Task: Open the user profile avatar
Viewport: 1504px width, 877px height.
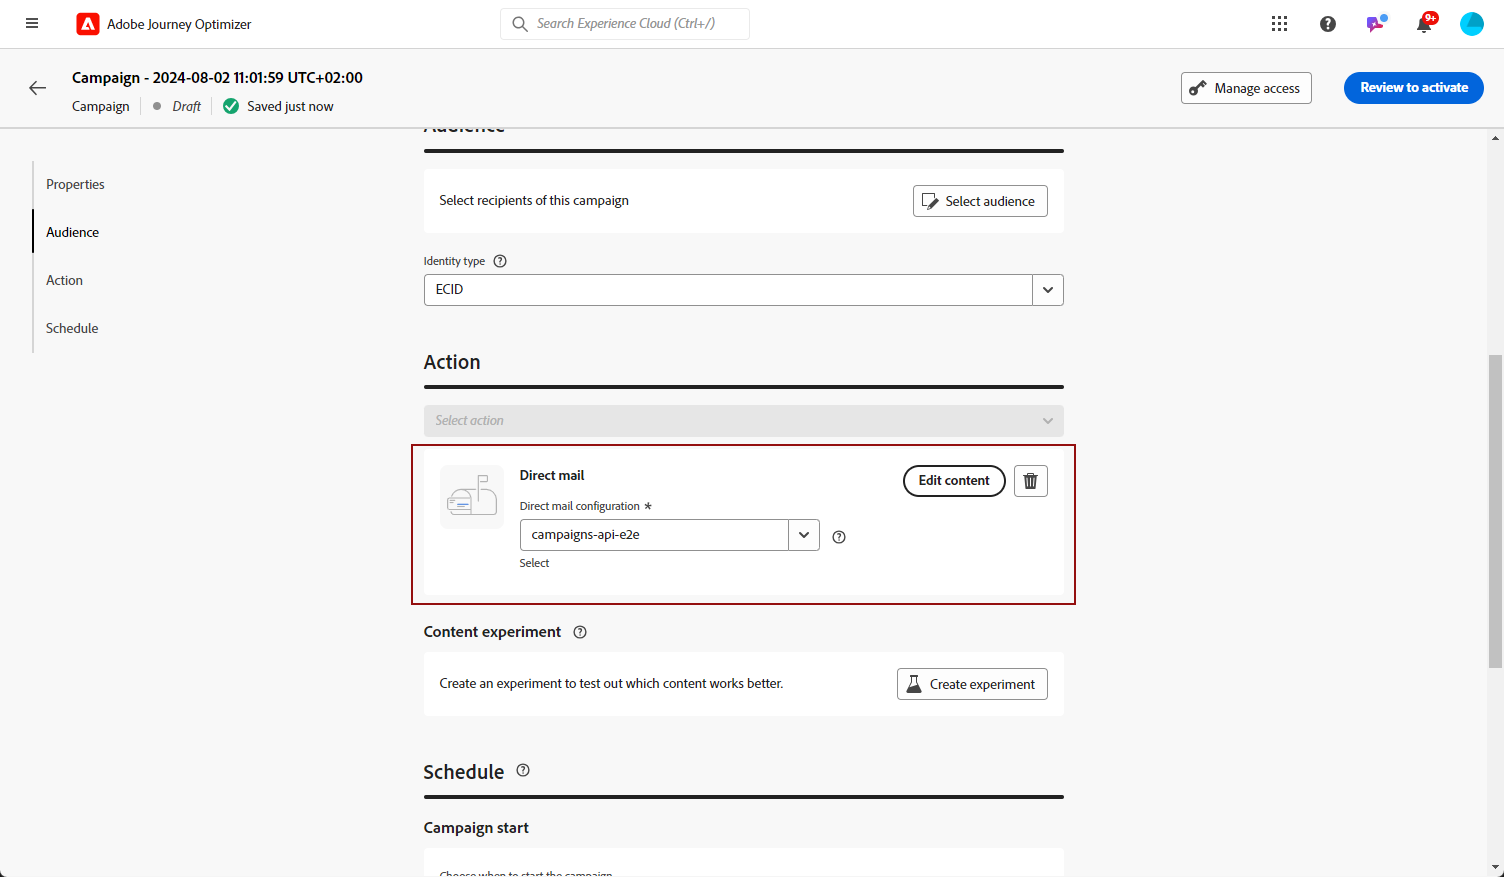Action: point(1471,24)
